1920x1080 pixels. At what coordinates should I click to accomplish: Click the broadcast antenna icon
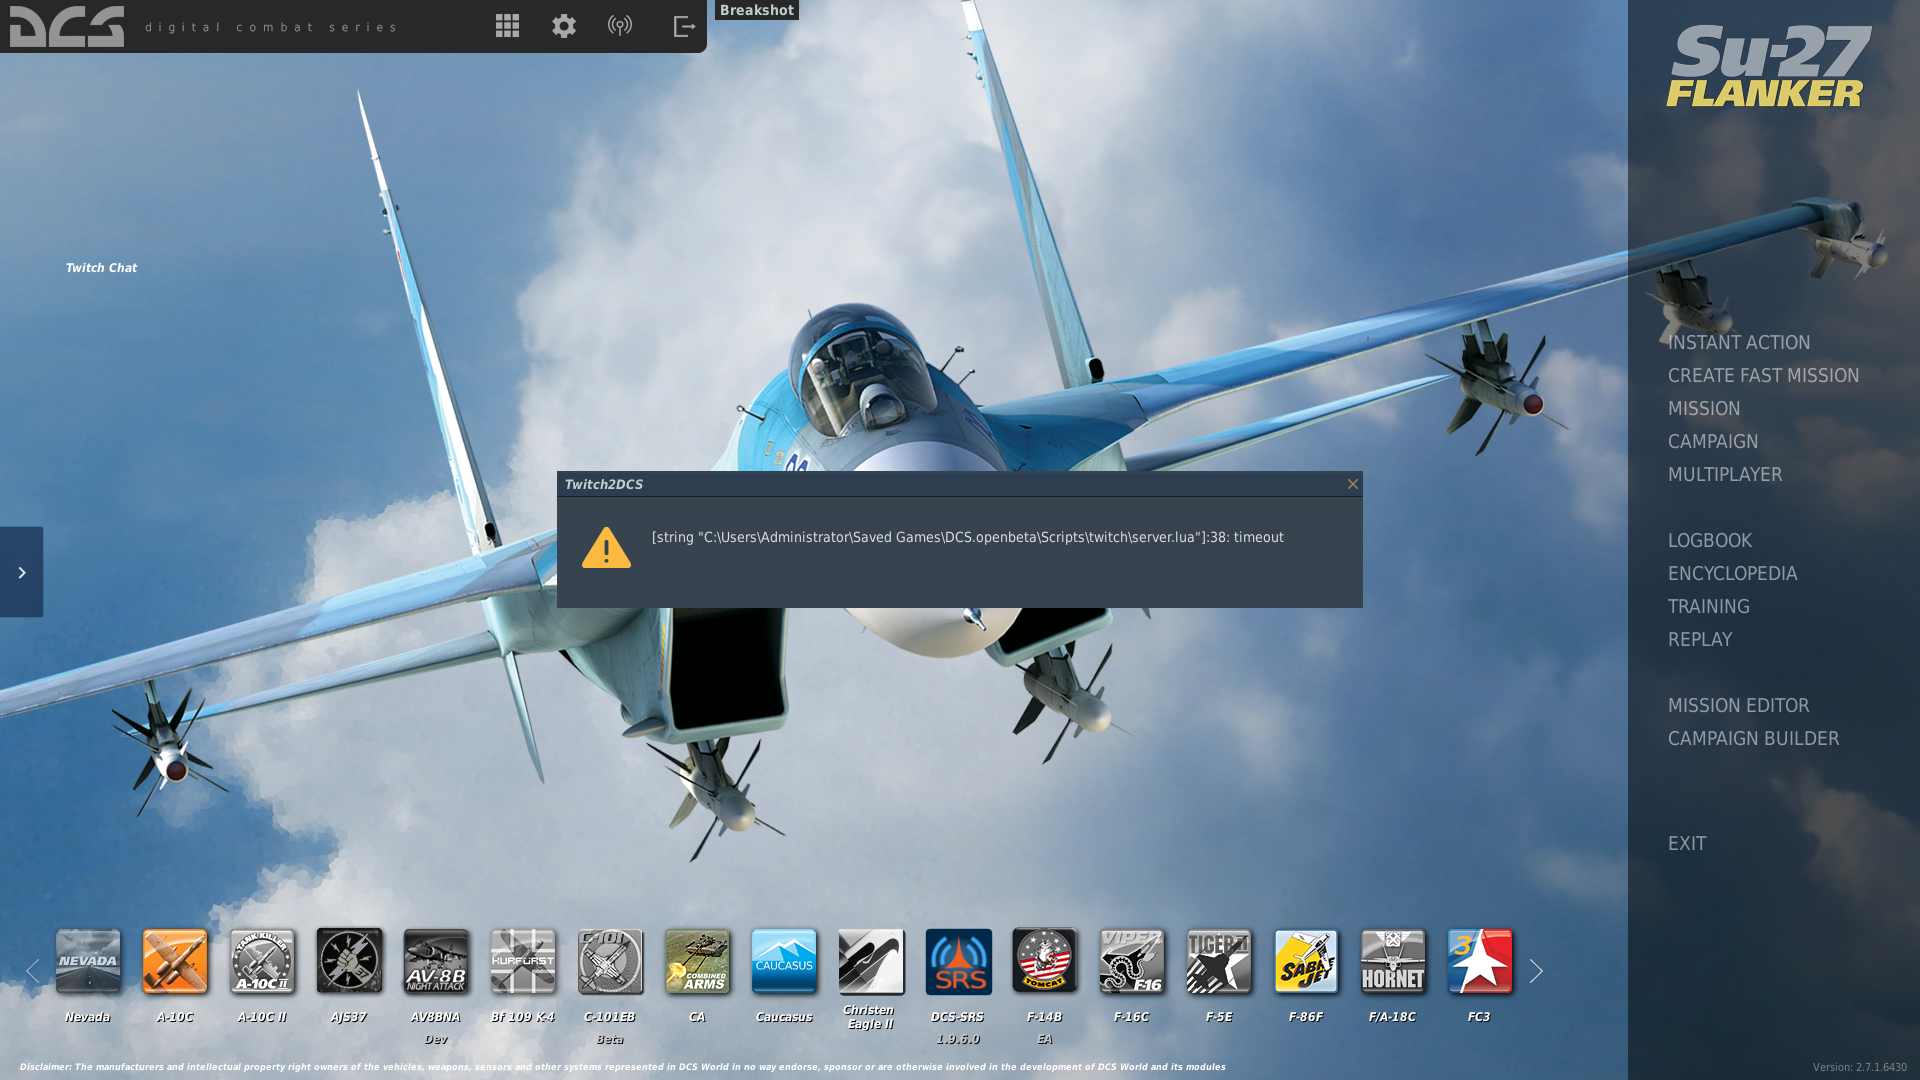(x=620, y=26)
